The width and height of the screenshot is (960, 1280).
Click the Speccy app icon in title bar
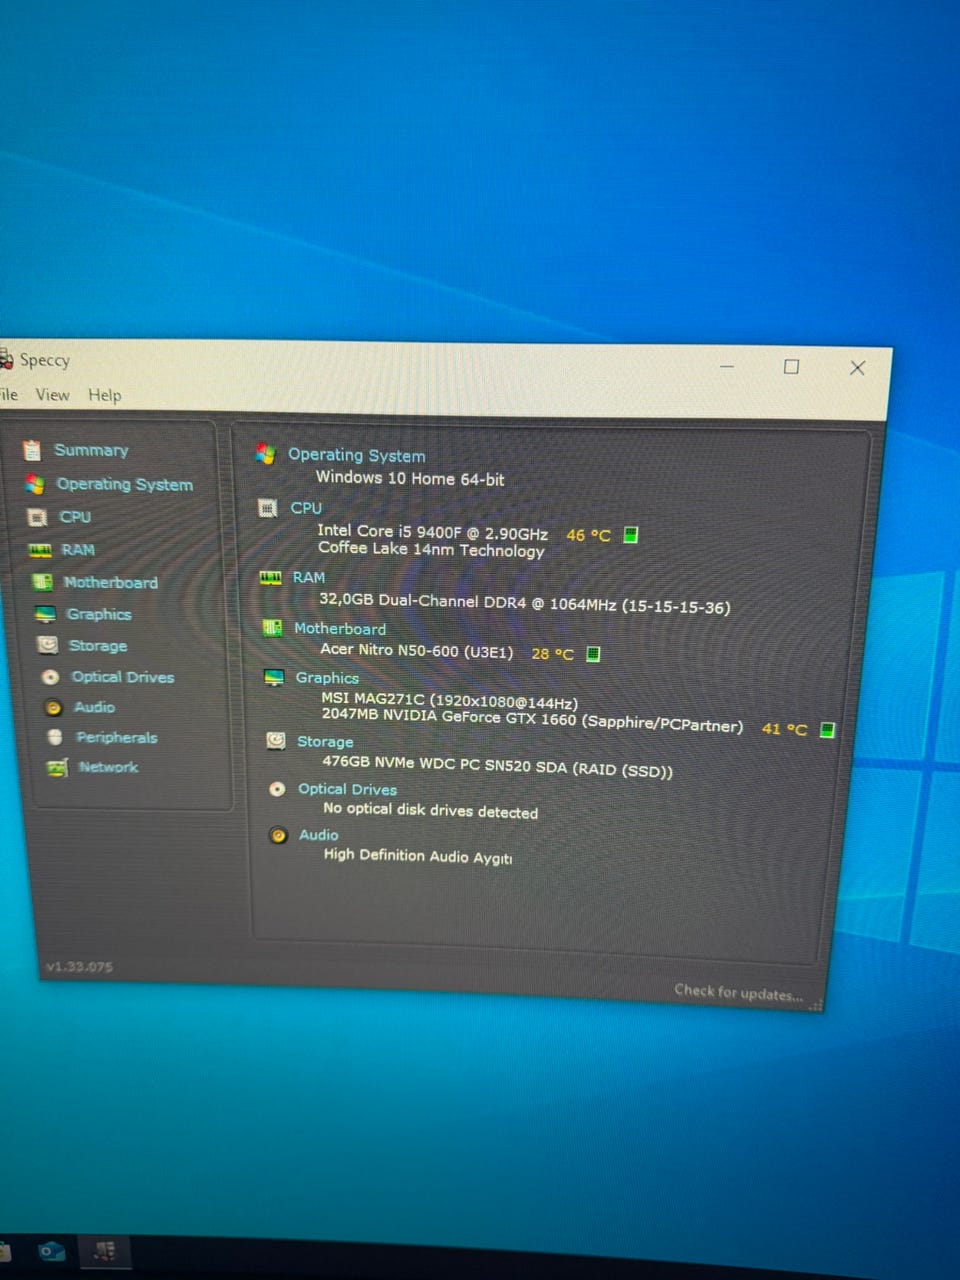(5, 359)
